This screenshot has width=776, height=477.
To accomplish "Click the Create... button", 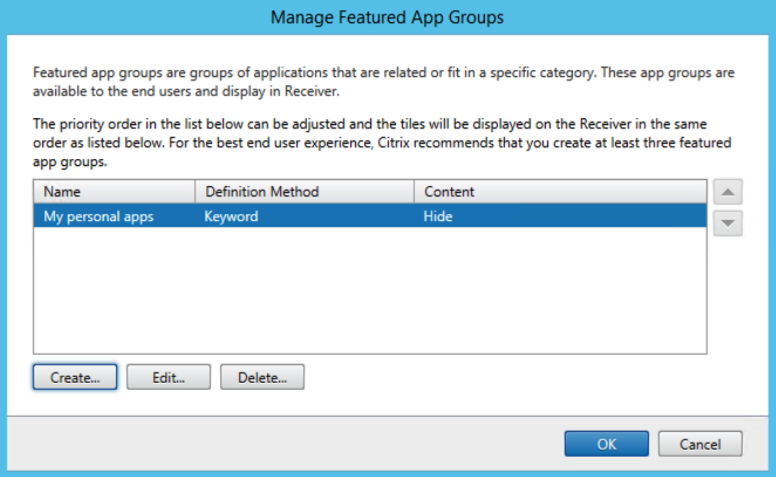I will pyautogui.click(x=75, y=378).
